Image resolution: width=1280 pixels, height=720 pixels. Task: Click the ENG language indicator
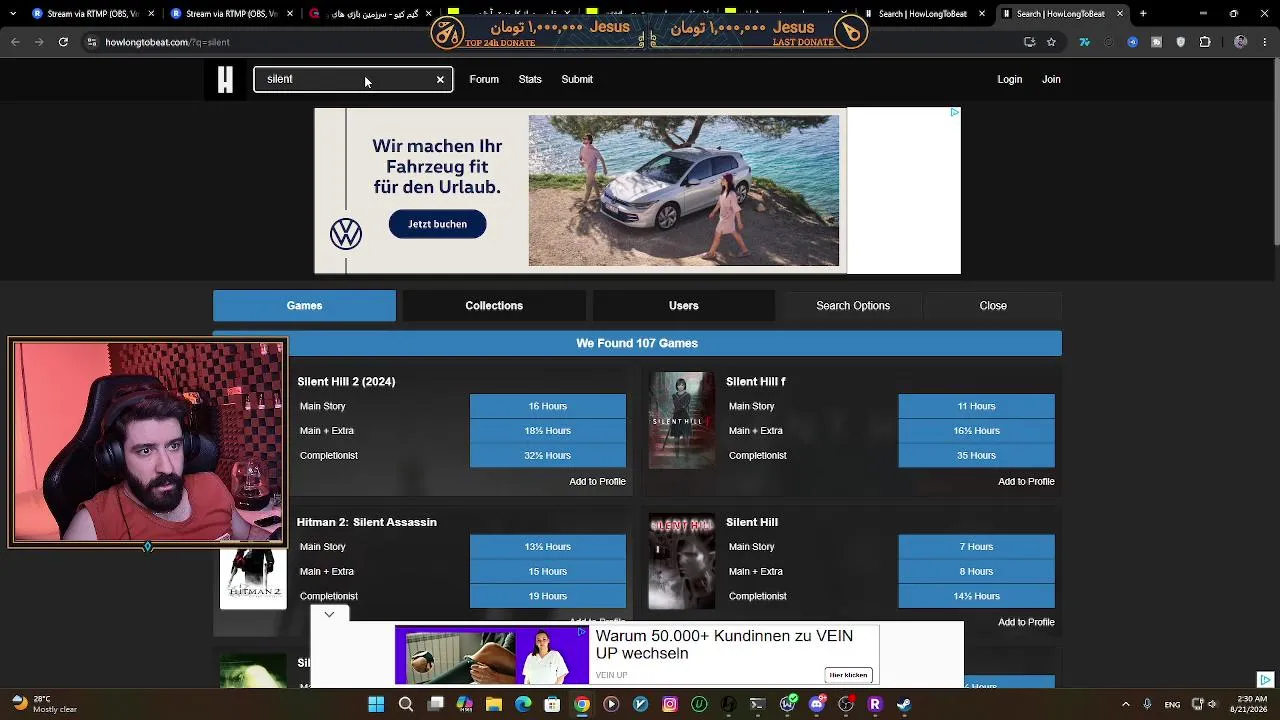tap(1172, 704)
